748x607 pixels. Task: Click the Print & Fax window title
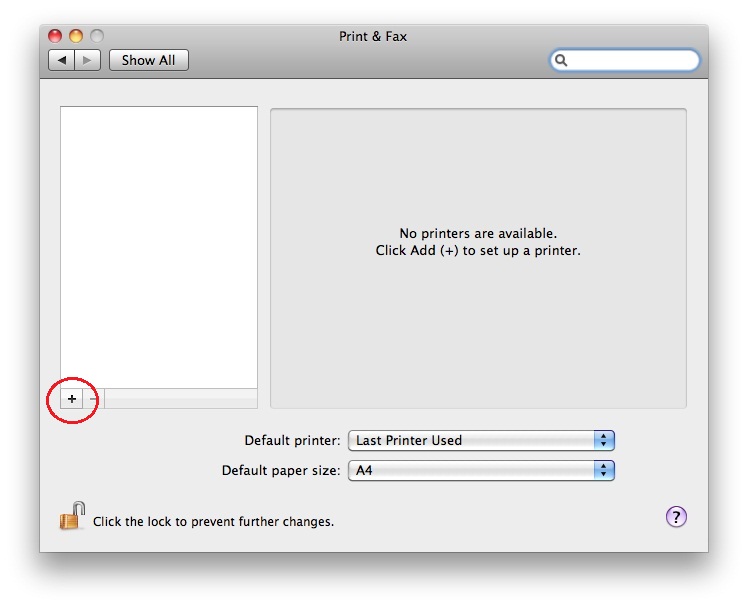(x=373, y=37)
